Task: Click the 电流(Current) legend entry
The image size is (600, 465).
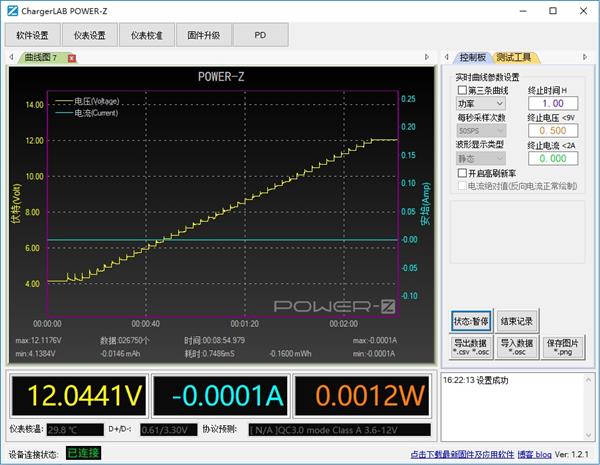Action: pos(86,113)
